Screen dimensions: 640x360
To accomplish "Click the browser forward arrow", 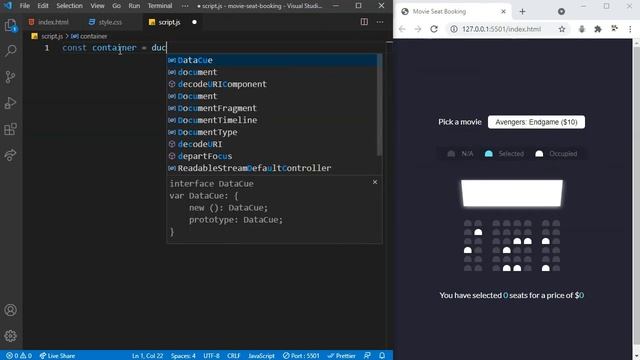I will point(418,29).
